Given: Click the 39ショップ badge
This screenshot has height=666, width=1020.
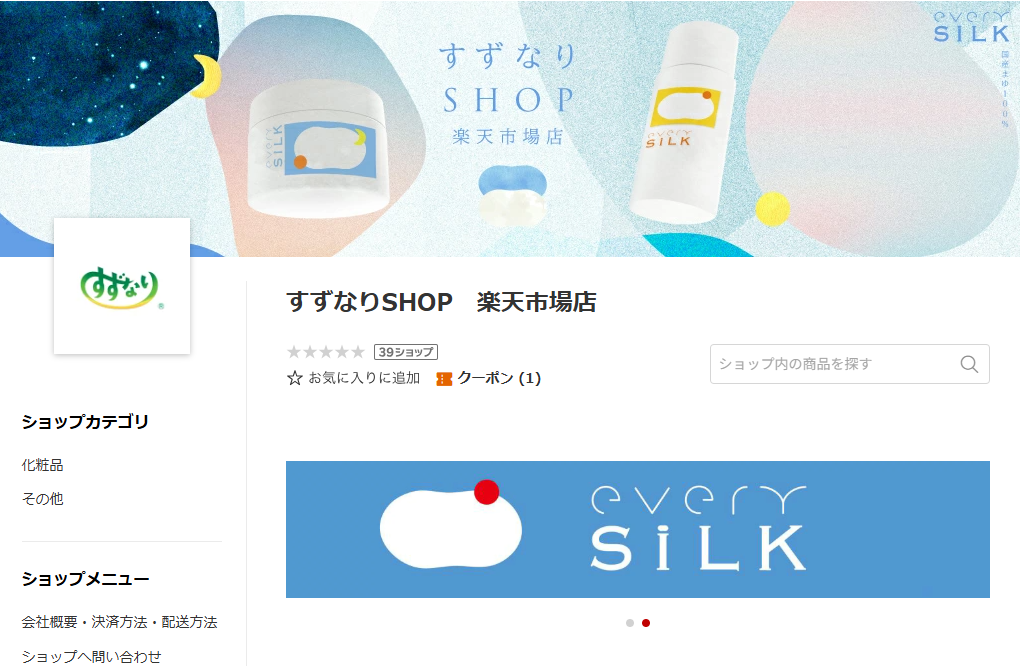Looking at the screenshot, I should (406, 352).
